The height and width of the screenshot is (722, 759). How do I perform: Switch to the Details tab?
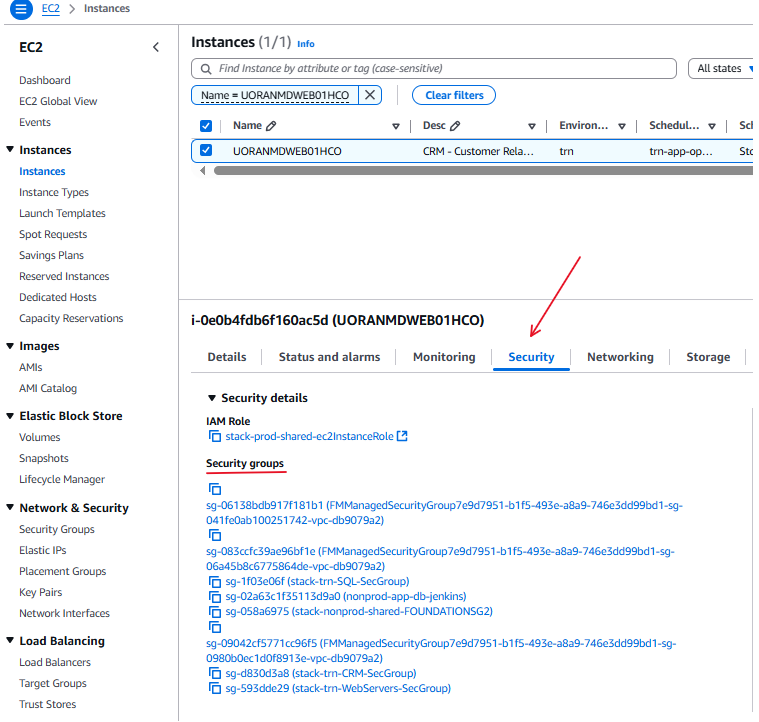(227, 357)
